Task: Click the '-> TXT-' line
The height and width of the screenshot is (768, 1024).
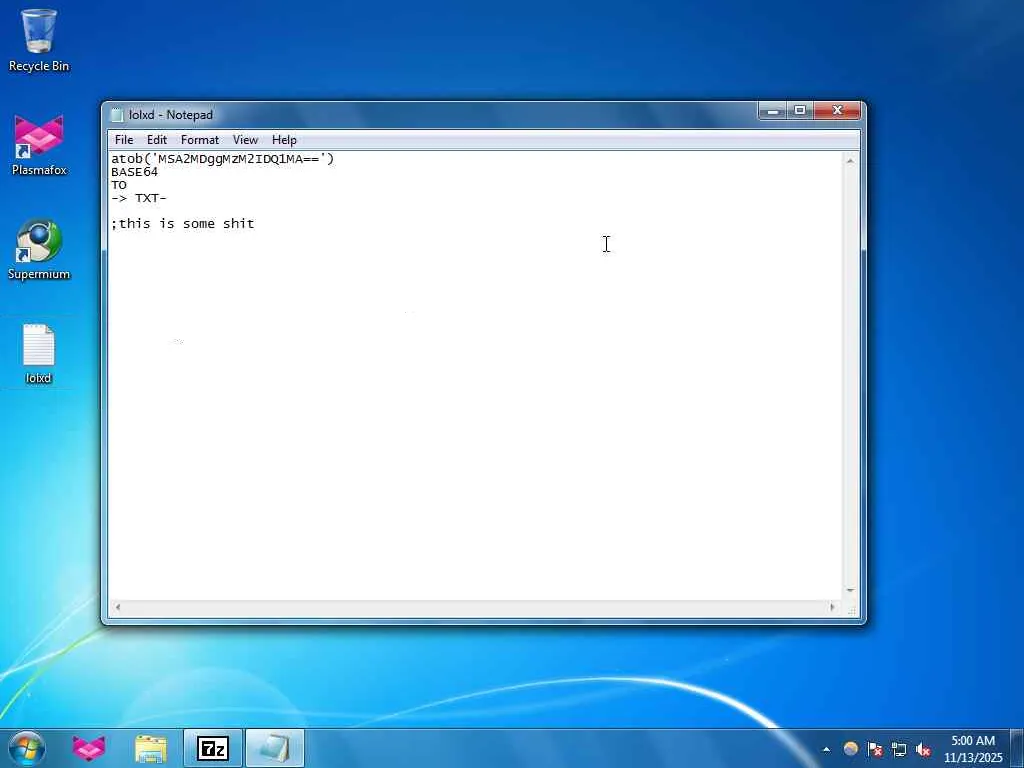Action: point(139,198)
